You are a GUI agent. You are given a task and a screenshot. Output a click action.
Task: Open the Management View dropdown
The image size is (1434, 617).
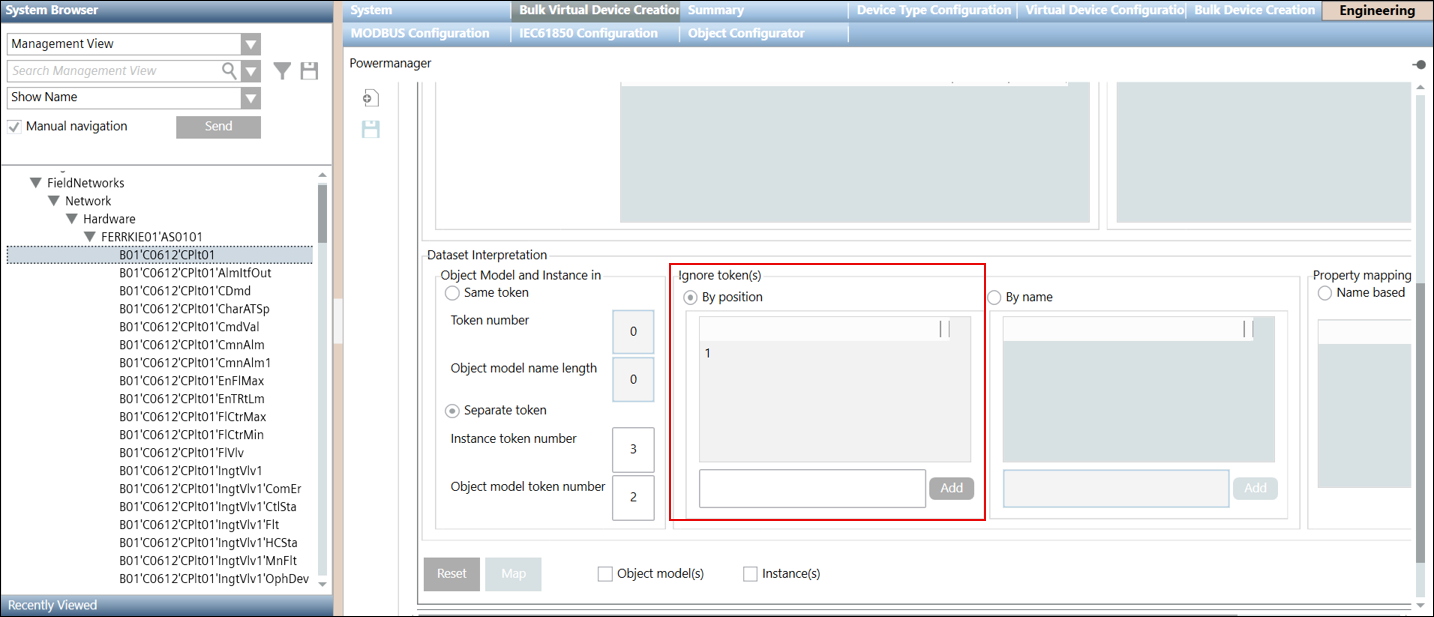[250, 44]
